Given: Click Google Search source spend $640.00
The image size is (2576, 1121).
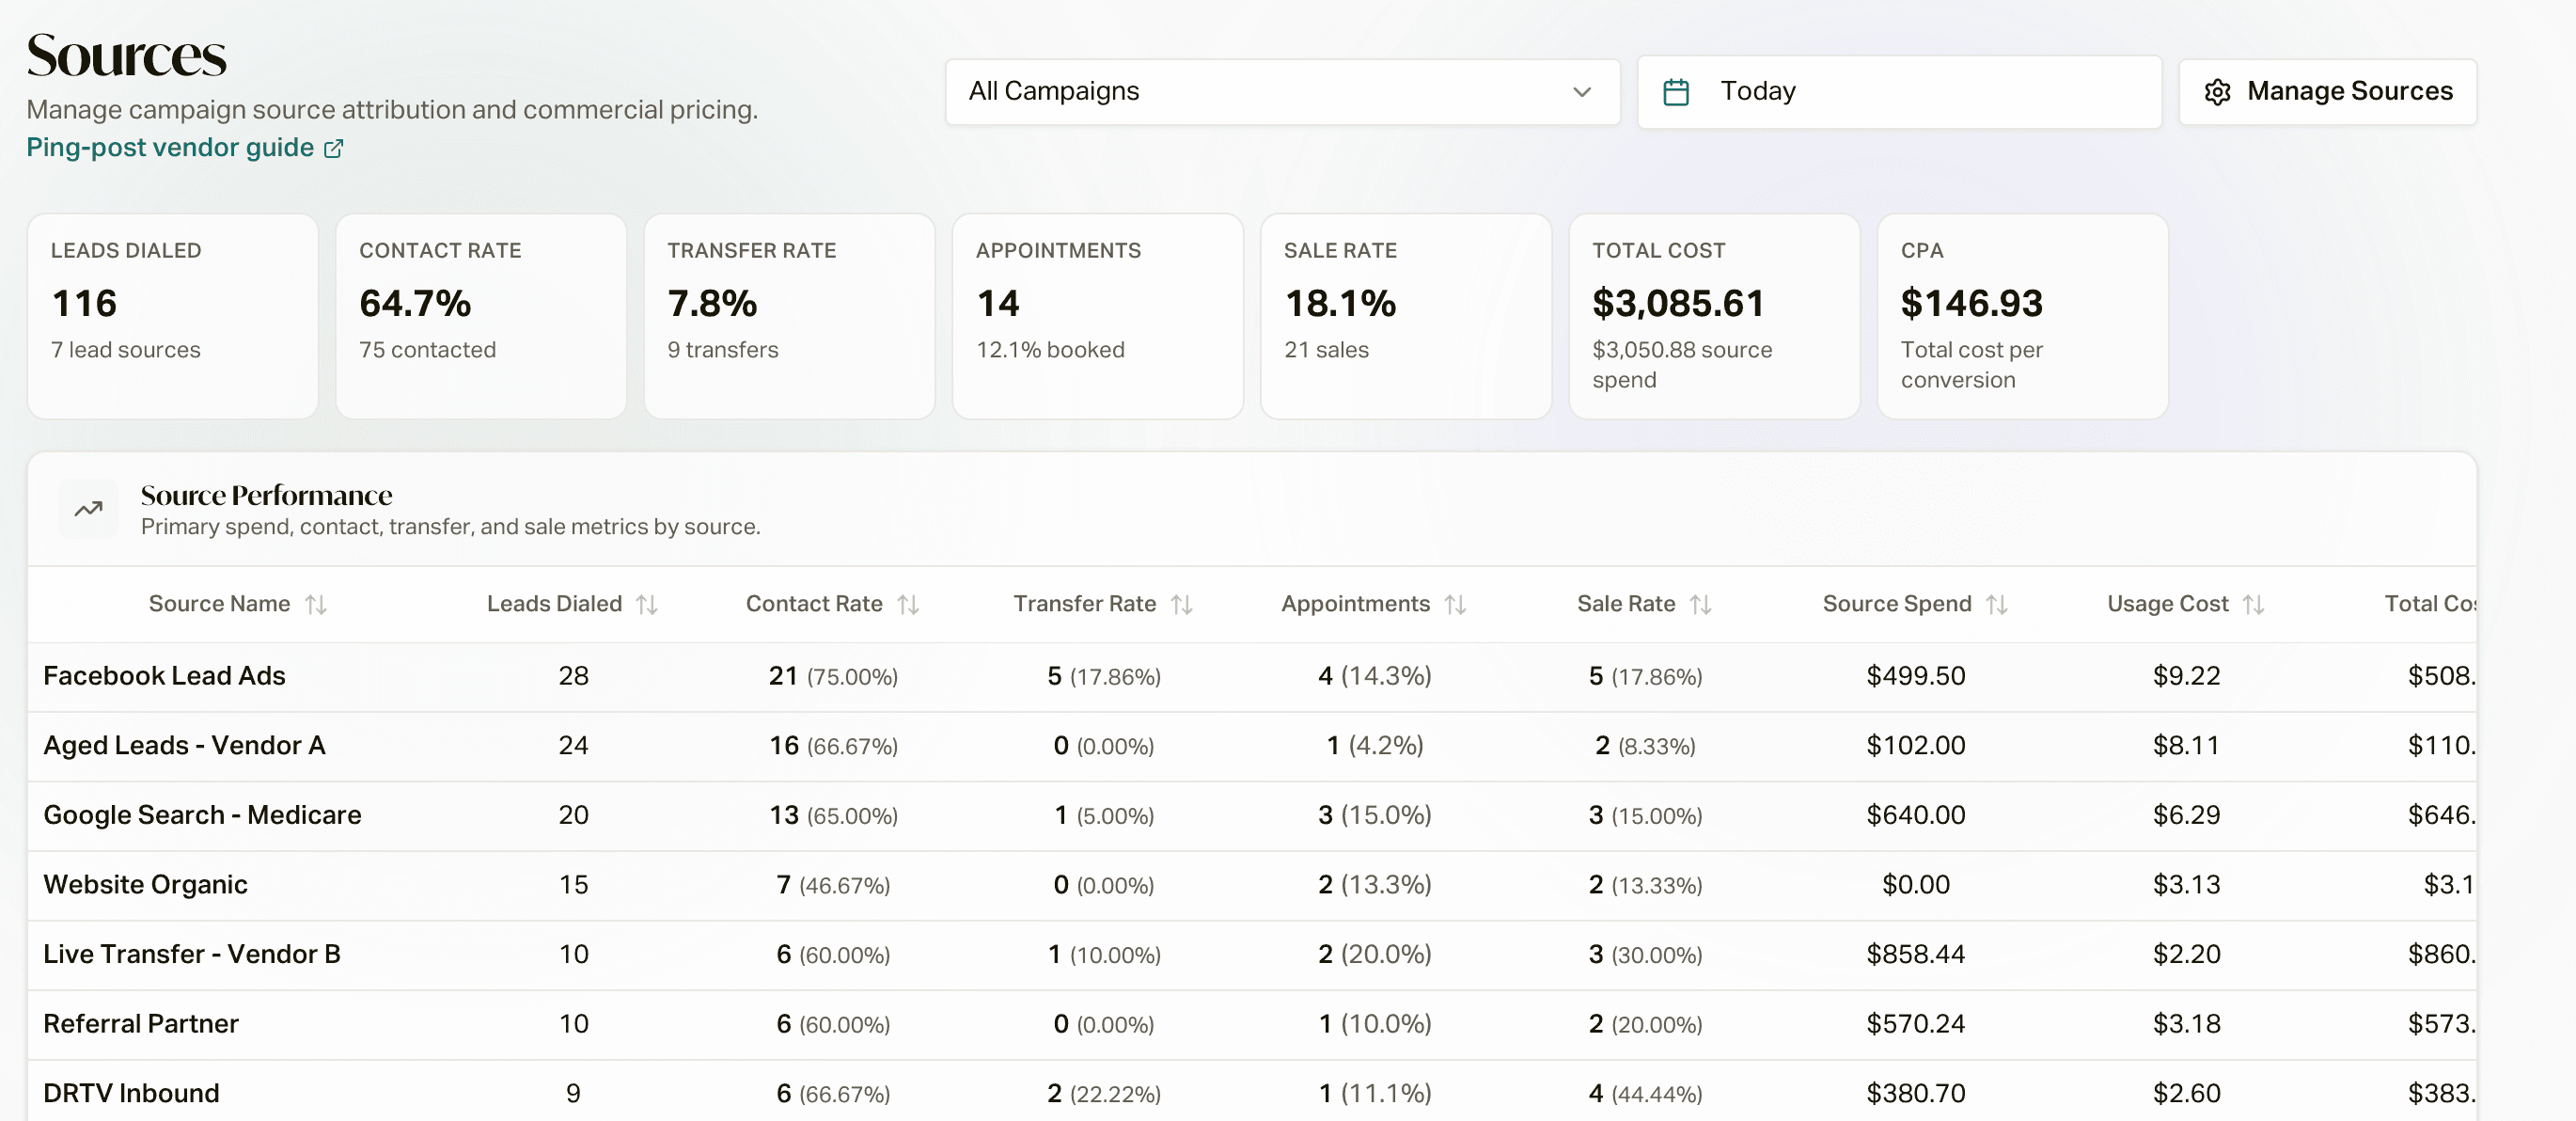Looking at the screenshot, I should pos(1915,815).
